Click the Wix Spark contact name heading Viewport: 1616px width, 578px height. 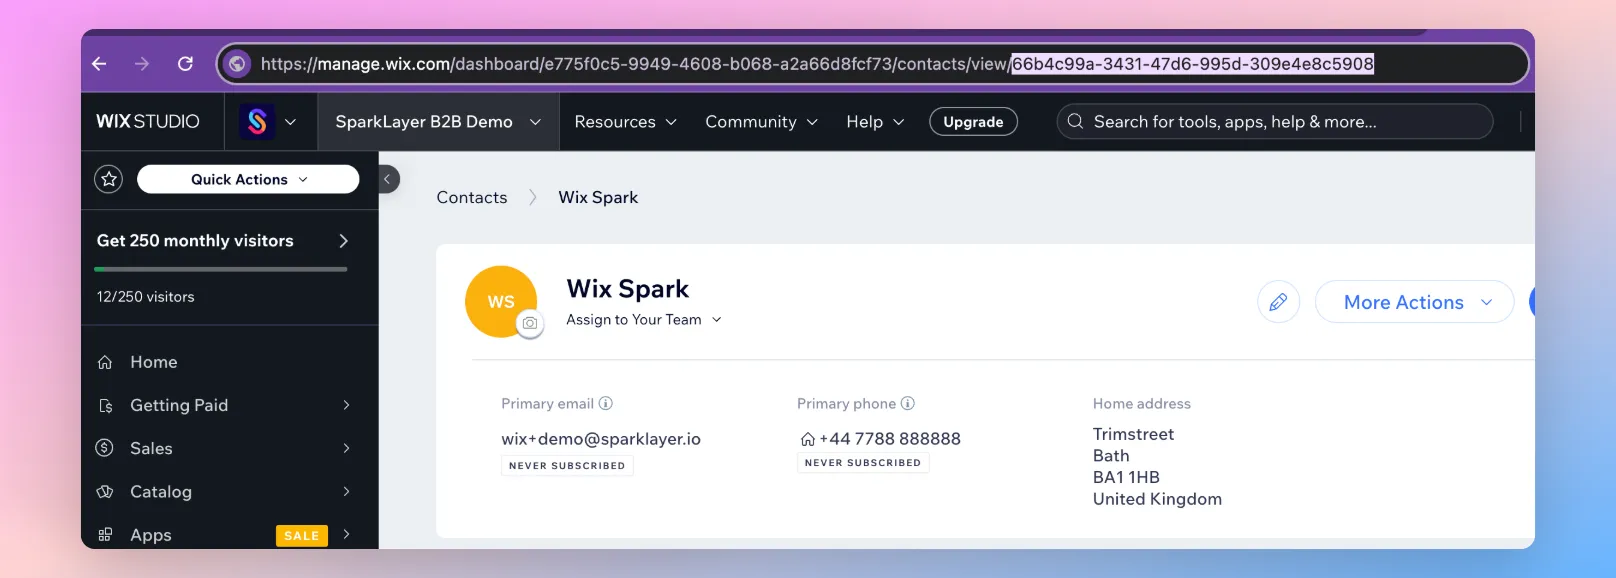coord(628,289)
